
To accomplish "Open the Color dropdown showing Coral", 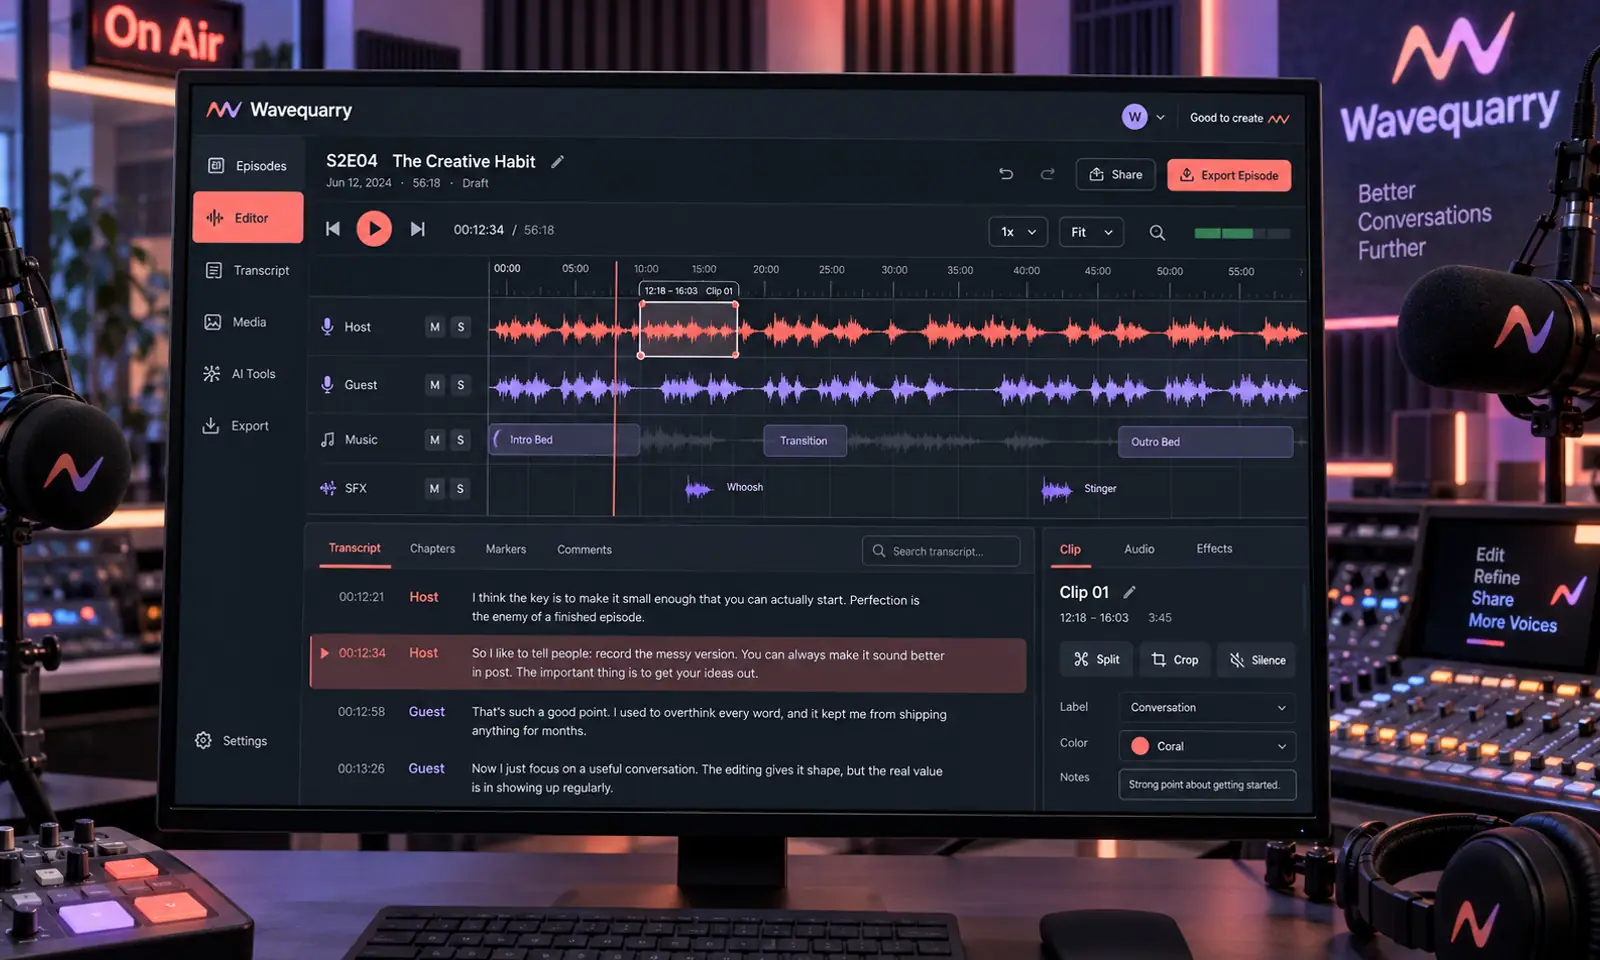I will [1207, 746].
